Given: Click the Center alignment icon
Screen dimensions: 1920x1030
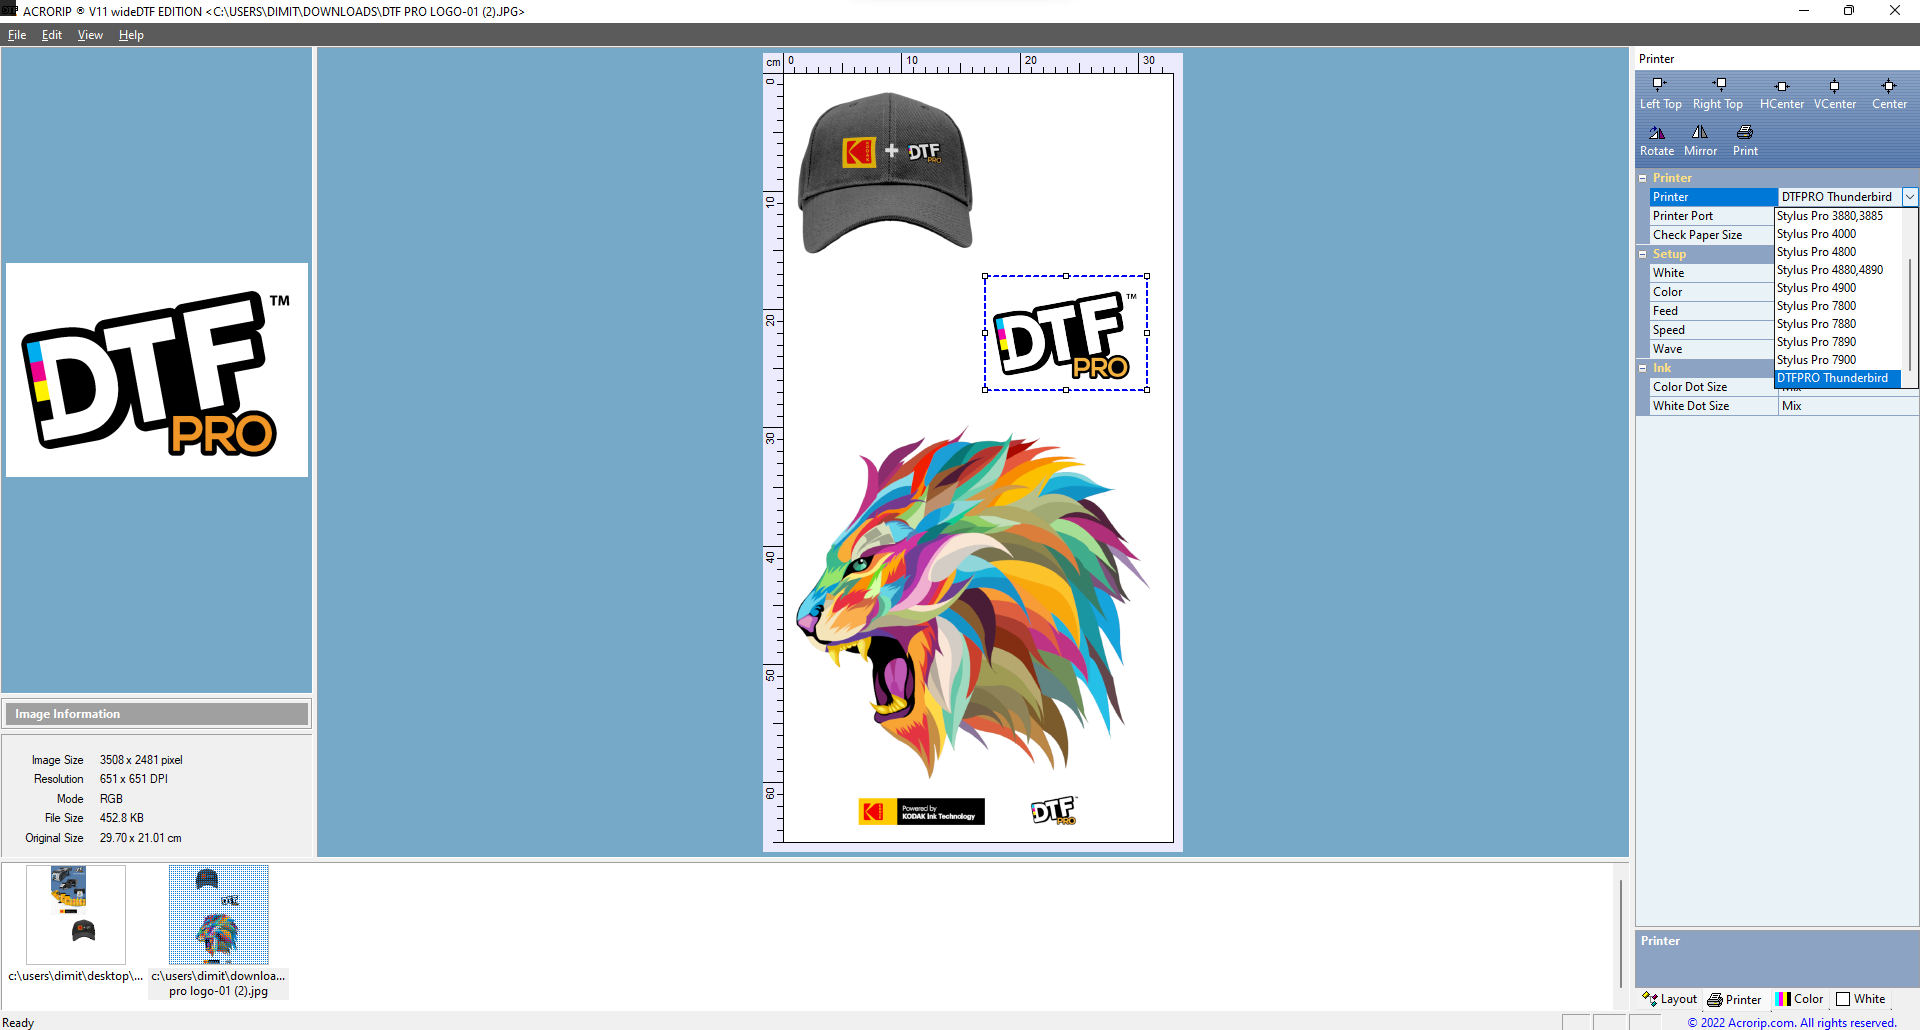Looking at the screenshot, I should pos(1888,92).
